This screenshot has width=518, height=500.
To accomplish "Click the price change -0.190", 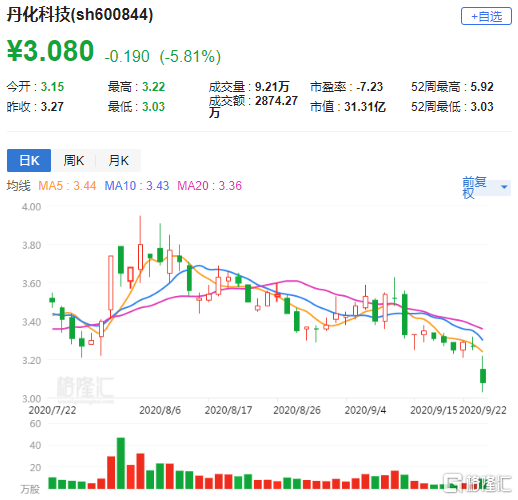I will (x=127, y=56).
